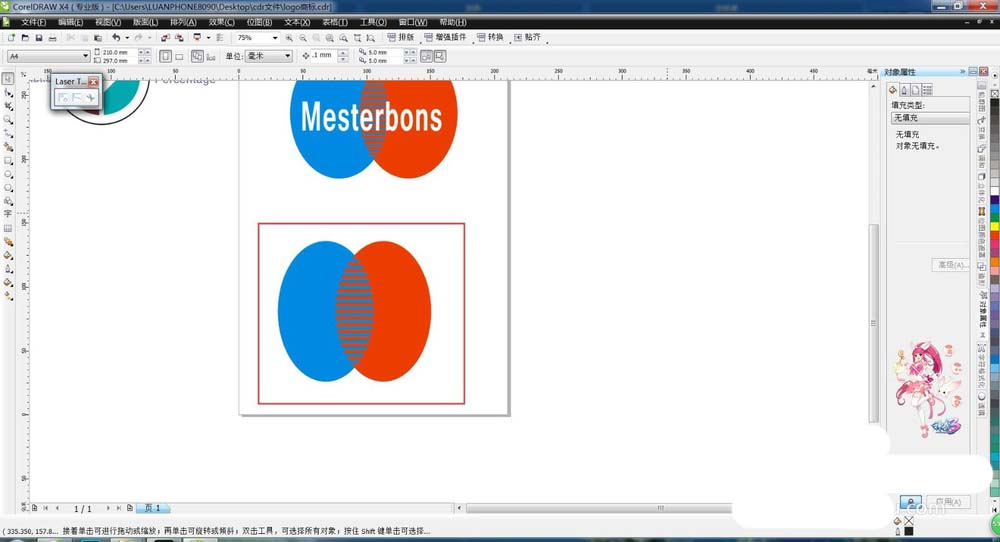The image size is (1000, 542).
Task: Select the Freehand curve tool
Action: point(8,133)
